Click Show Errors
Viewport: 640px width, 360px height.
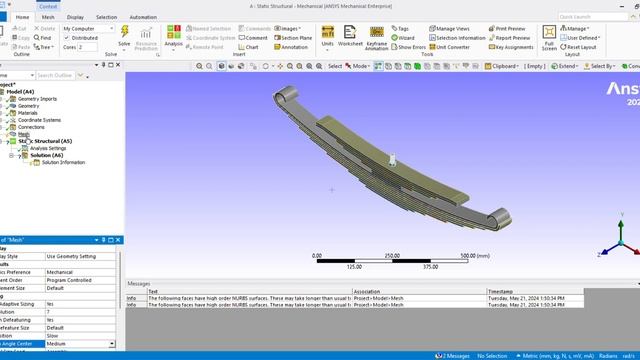[408, 47]
